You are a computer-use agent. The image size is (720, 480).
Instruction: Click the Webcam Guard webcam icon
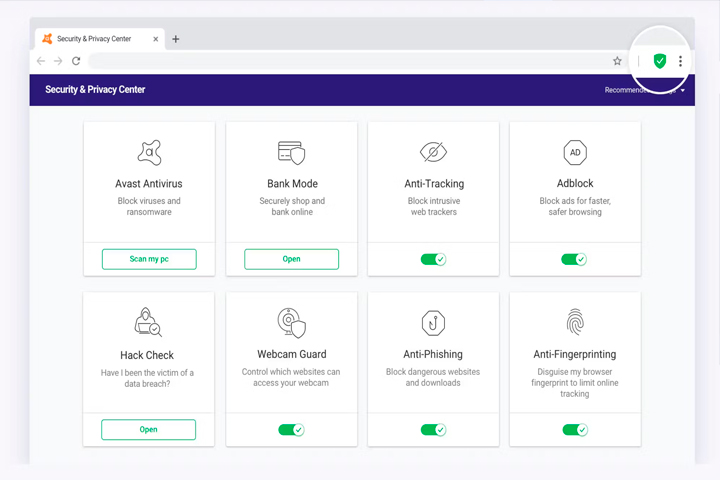292,322
